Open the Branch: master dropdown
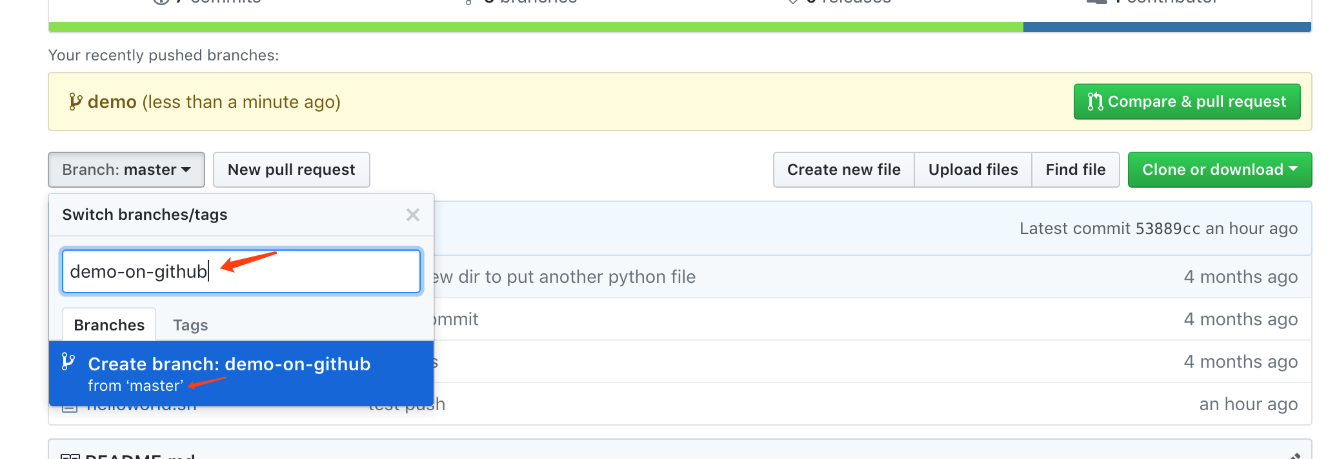Screen dimensions: 1337x459 (x=126, y=170)
